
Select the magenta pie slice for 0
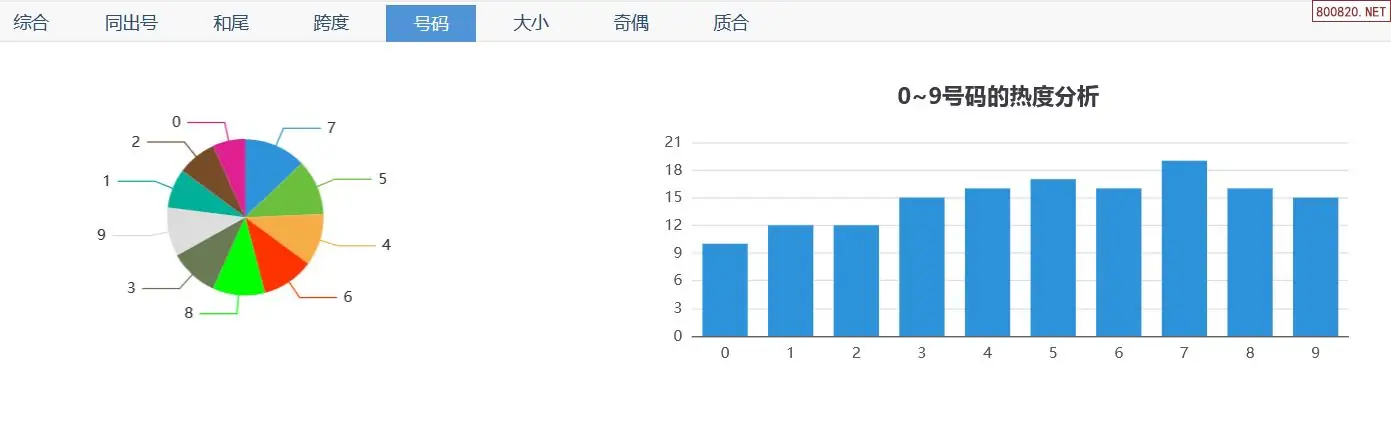[233, 165]
